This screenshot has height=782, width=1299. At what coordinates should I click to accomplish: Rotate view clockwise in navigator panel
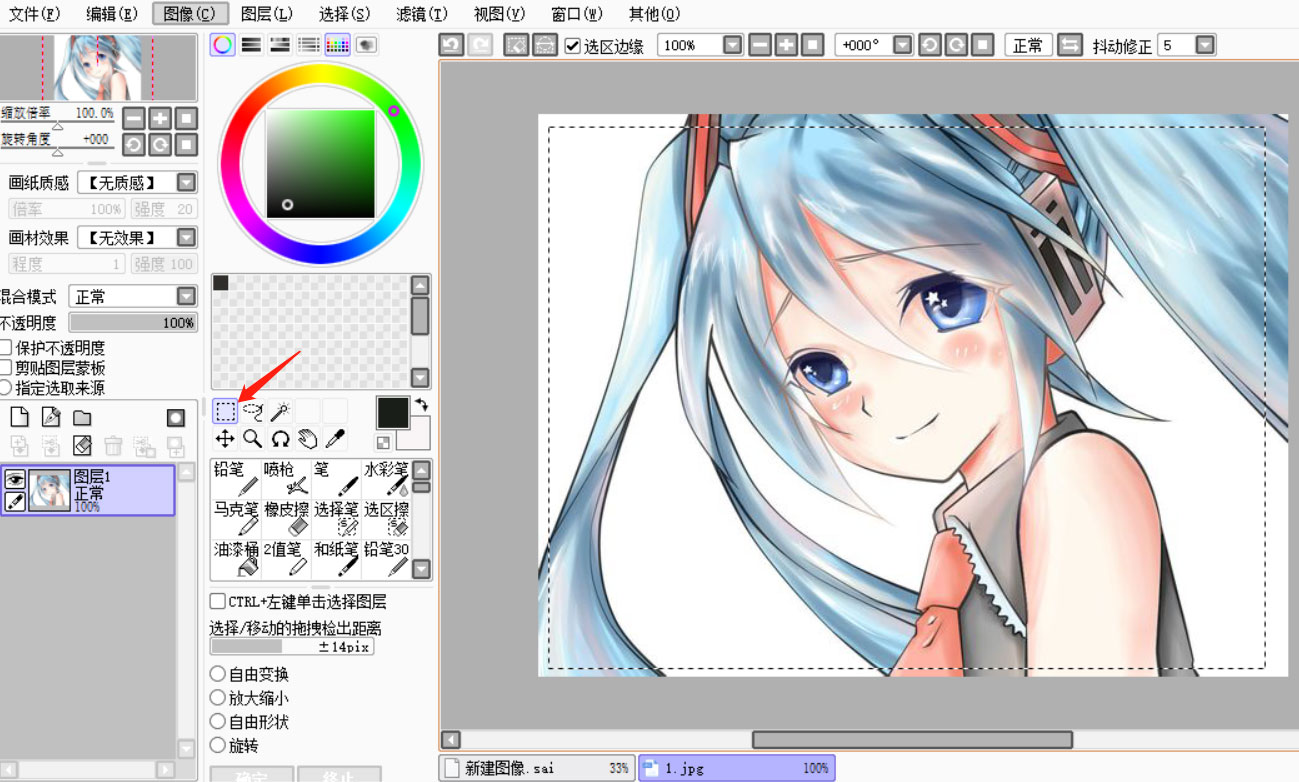pos(160,145)
